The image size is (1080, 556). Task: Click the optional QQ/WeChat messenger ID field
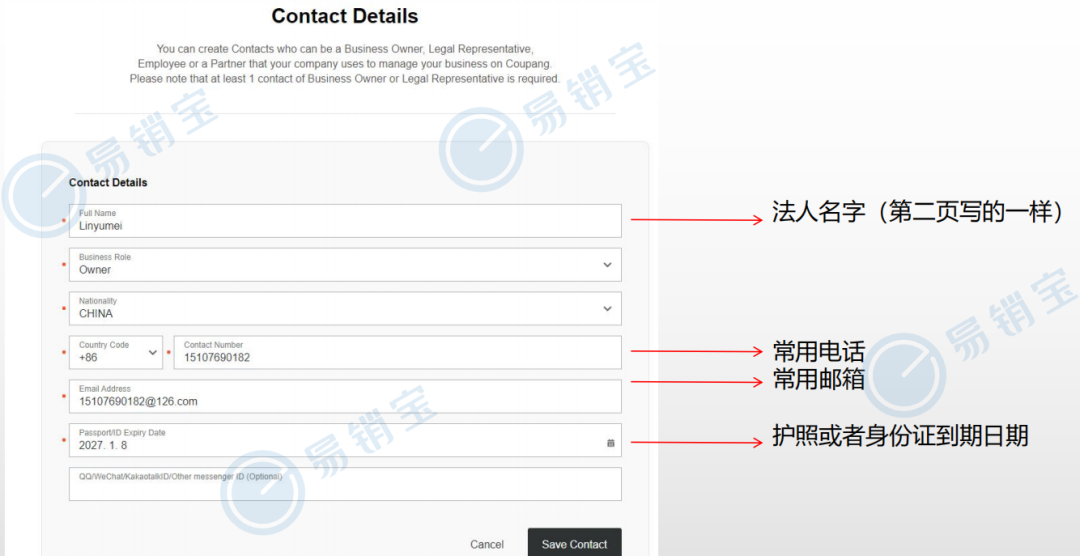coord(345,484)
